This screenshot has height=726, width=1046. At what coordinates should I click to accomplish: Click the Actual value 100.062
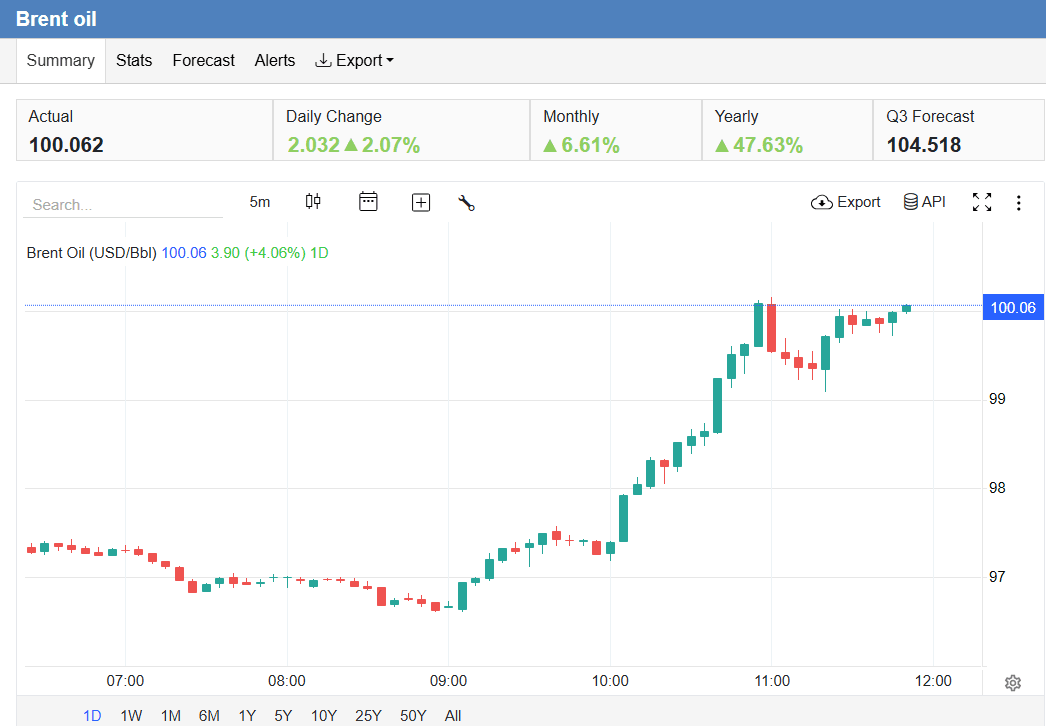click(x=66, y=145)
